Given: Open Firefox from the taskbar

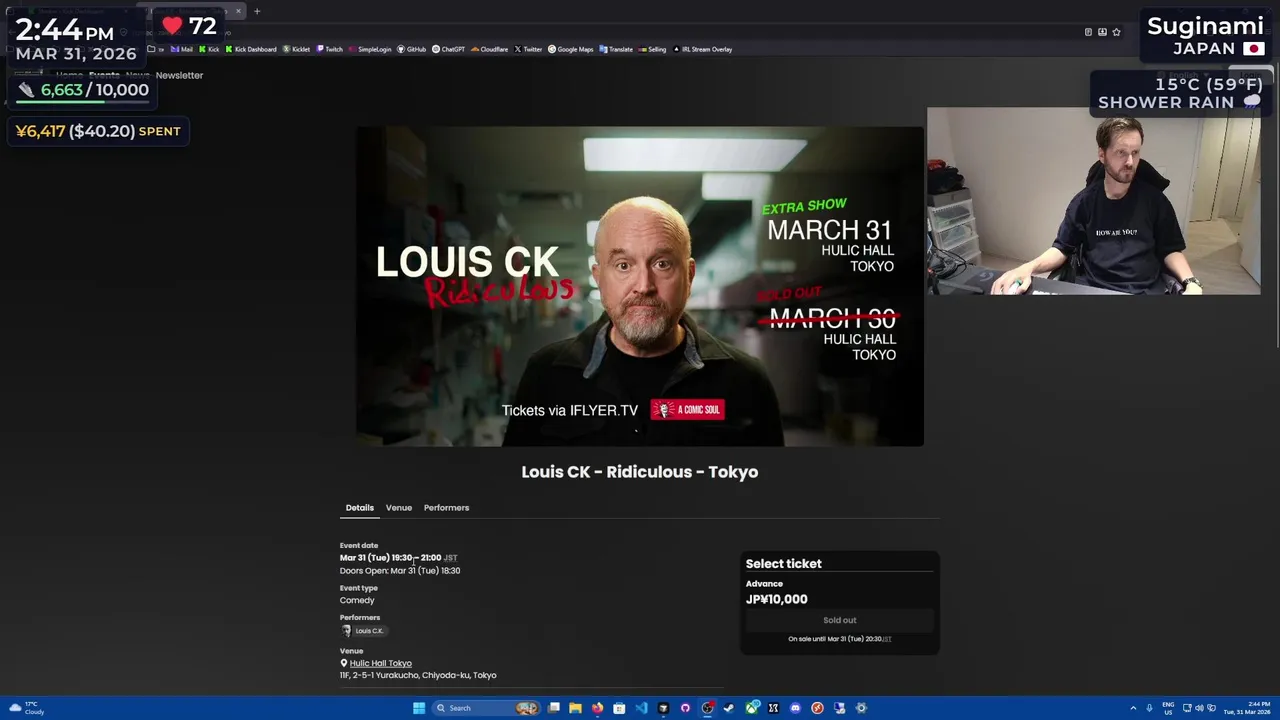Looking at the screenshot, I should coord(597,708).
